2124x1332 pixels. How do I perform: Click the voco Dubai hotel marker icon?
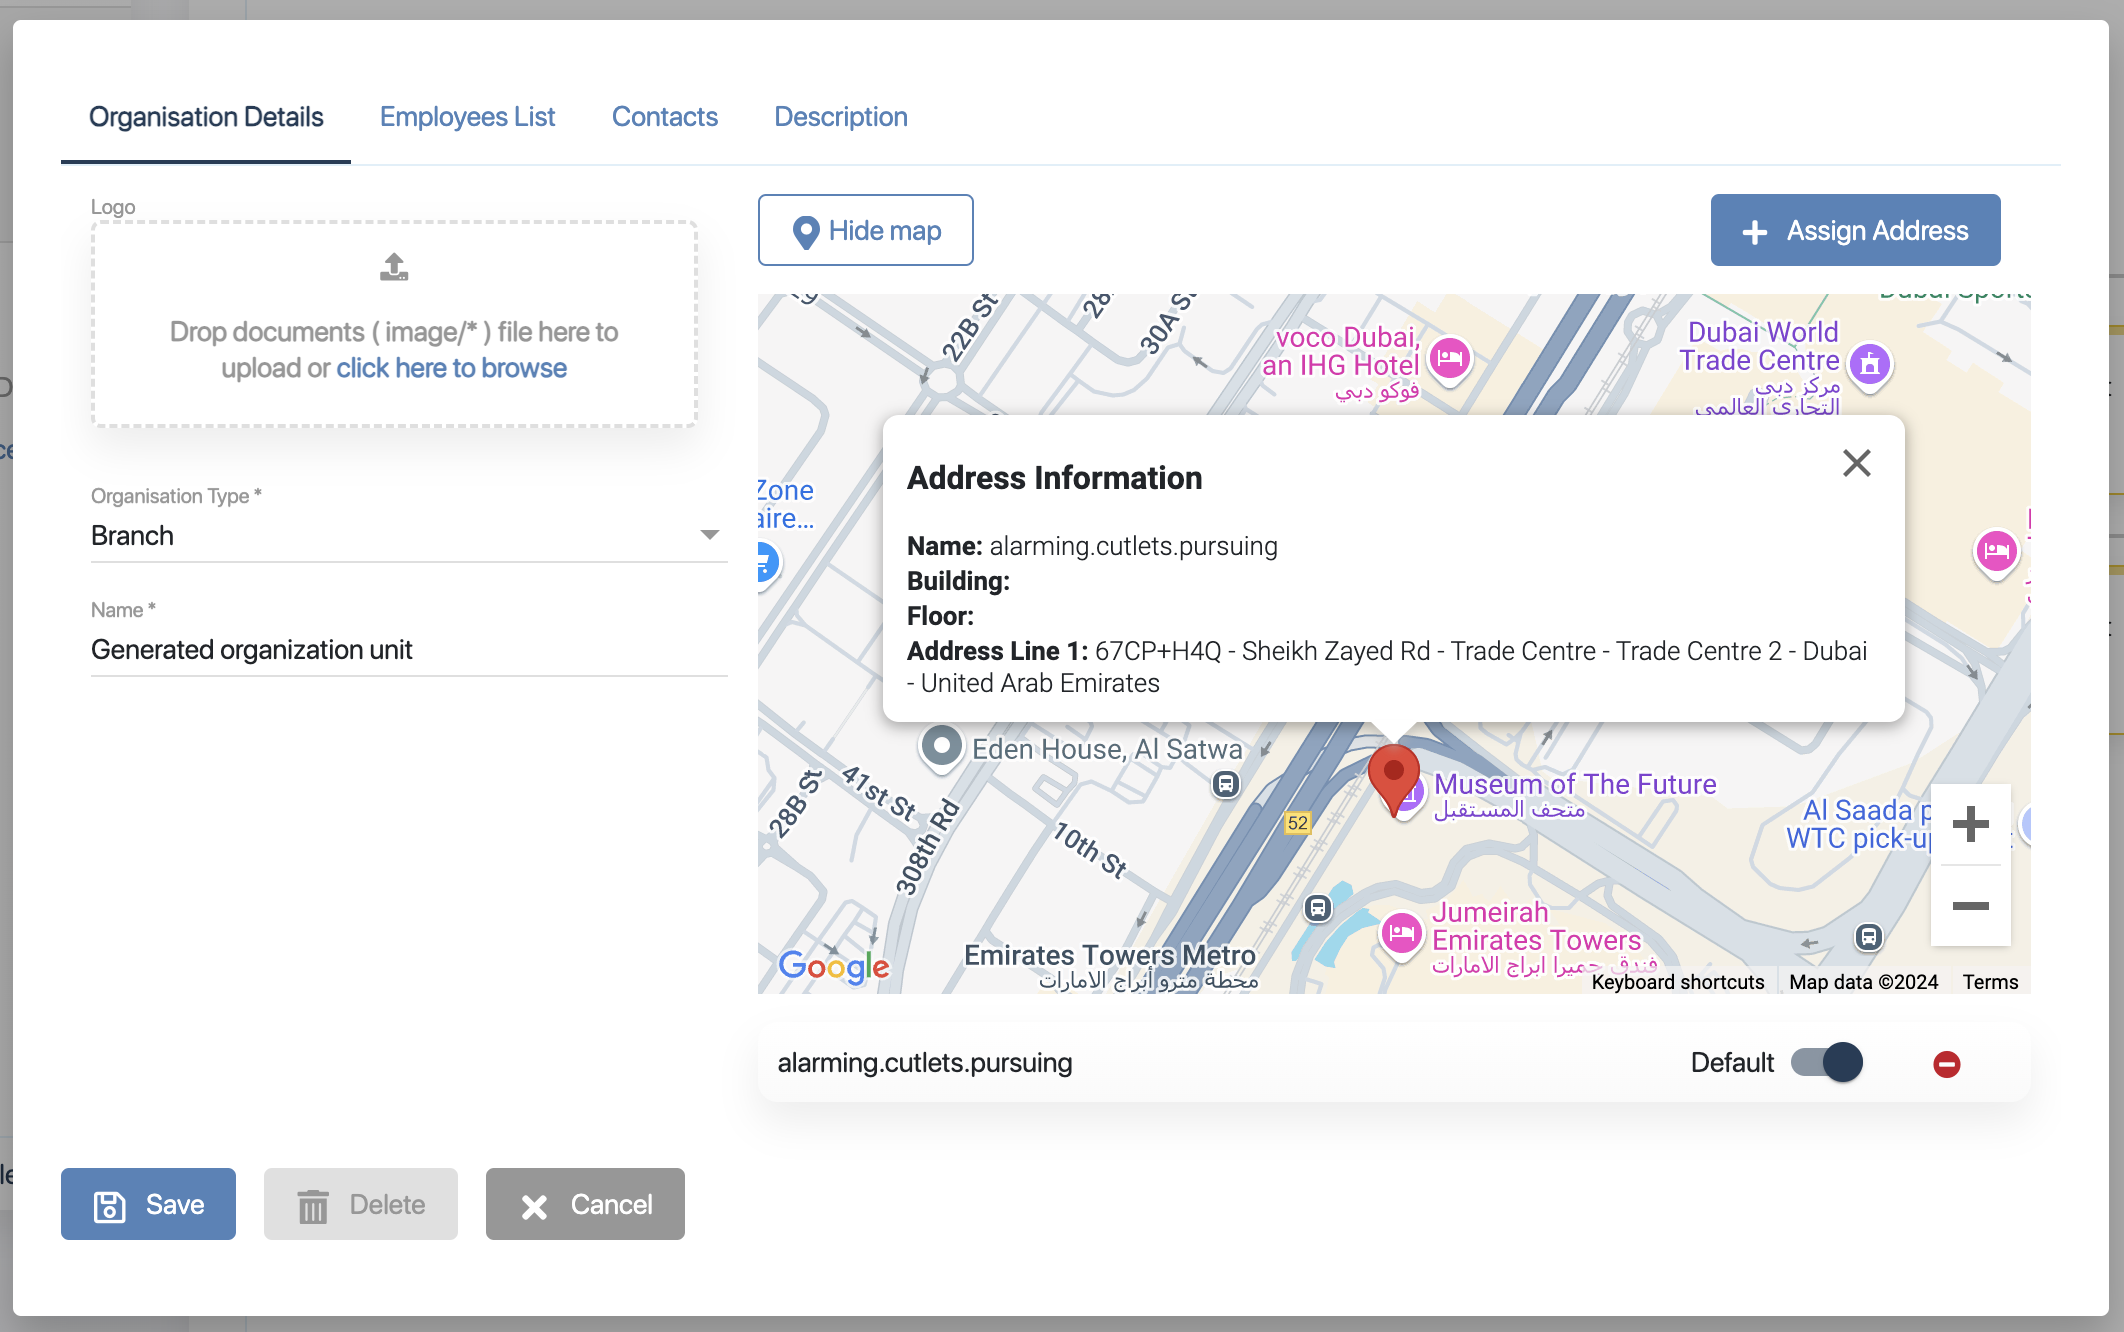coord(1449,358)
